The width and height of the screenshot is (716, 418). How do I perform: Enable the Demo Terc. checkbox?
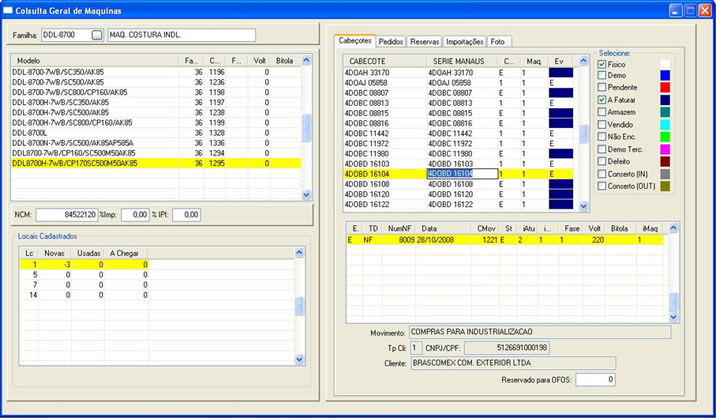pos(602,149)
